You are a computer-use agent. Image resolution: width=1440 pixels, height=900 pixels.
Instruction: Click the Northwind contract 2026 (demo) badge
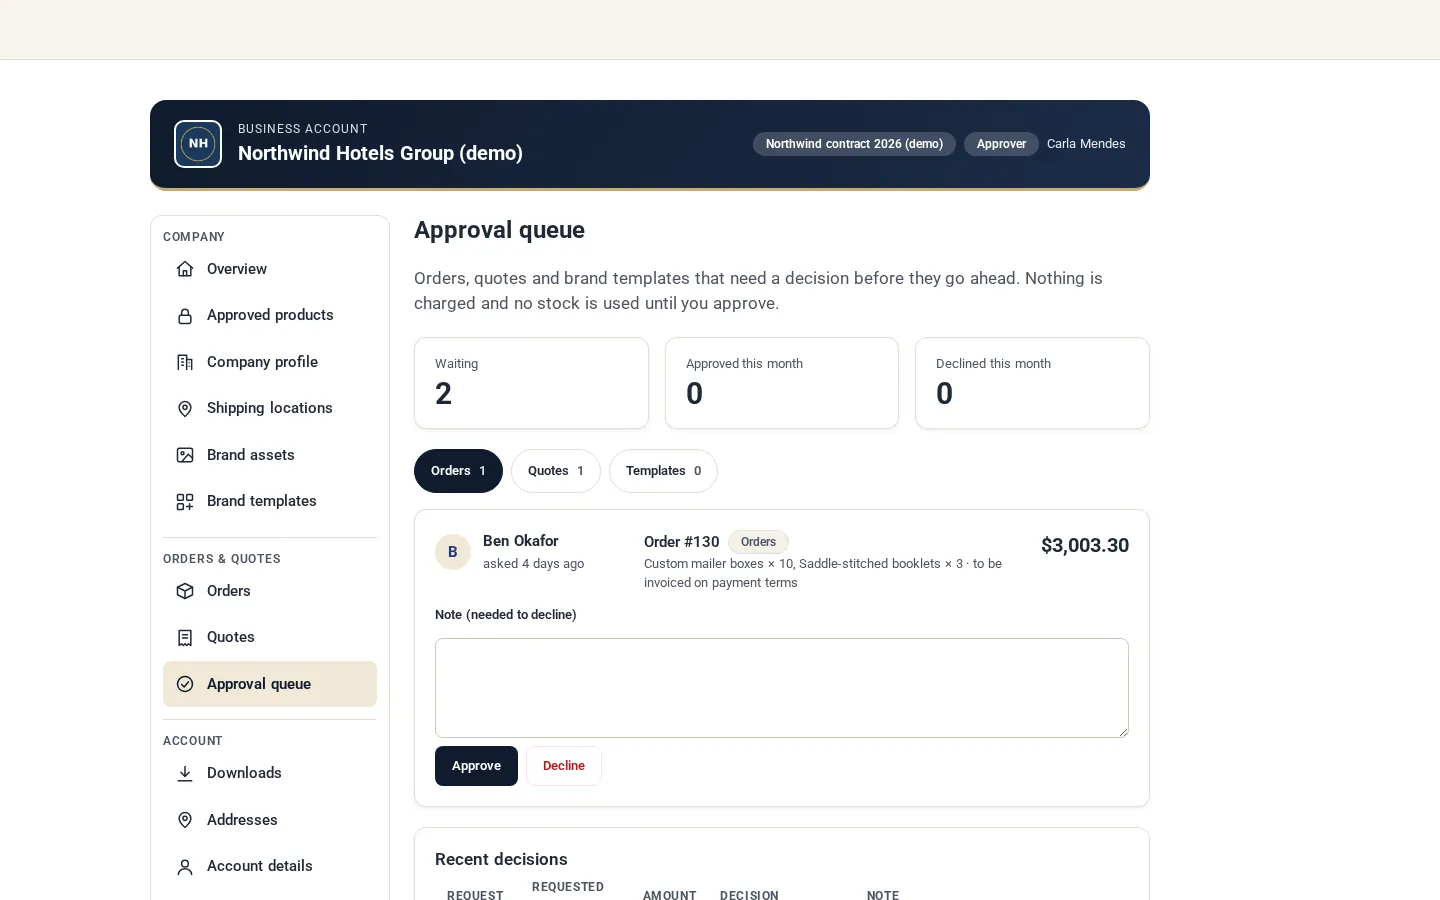(854, 144)
